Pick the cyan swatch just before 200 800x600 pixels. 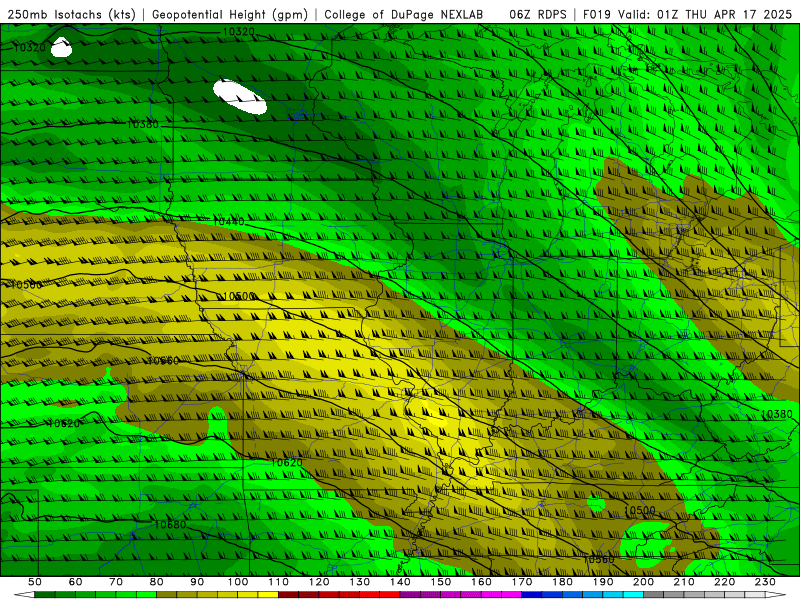633,595
